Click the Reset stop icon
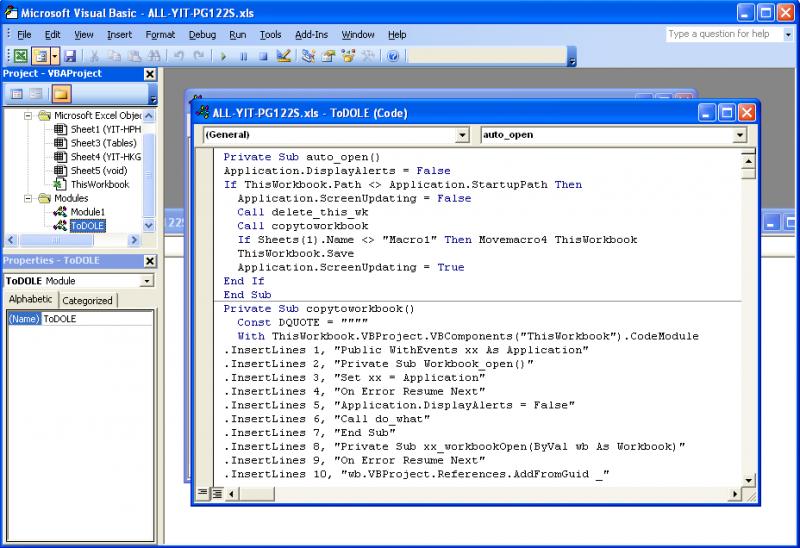800x548 pixels. tap(263, 56)
